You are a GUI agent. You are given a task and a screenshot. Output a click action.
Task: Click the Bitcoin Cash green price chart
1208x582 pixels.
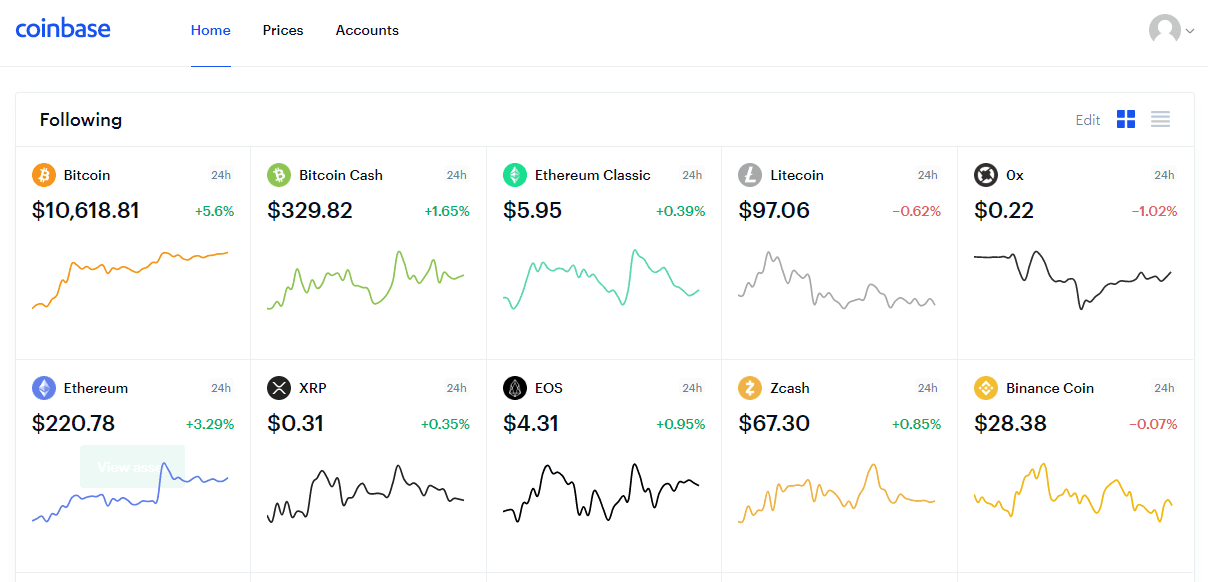coord(365,280)
